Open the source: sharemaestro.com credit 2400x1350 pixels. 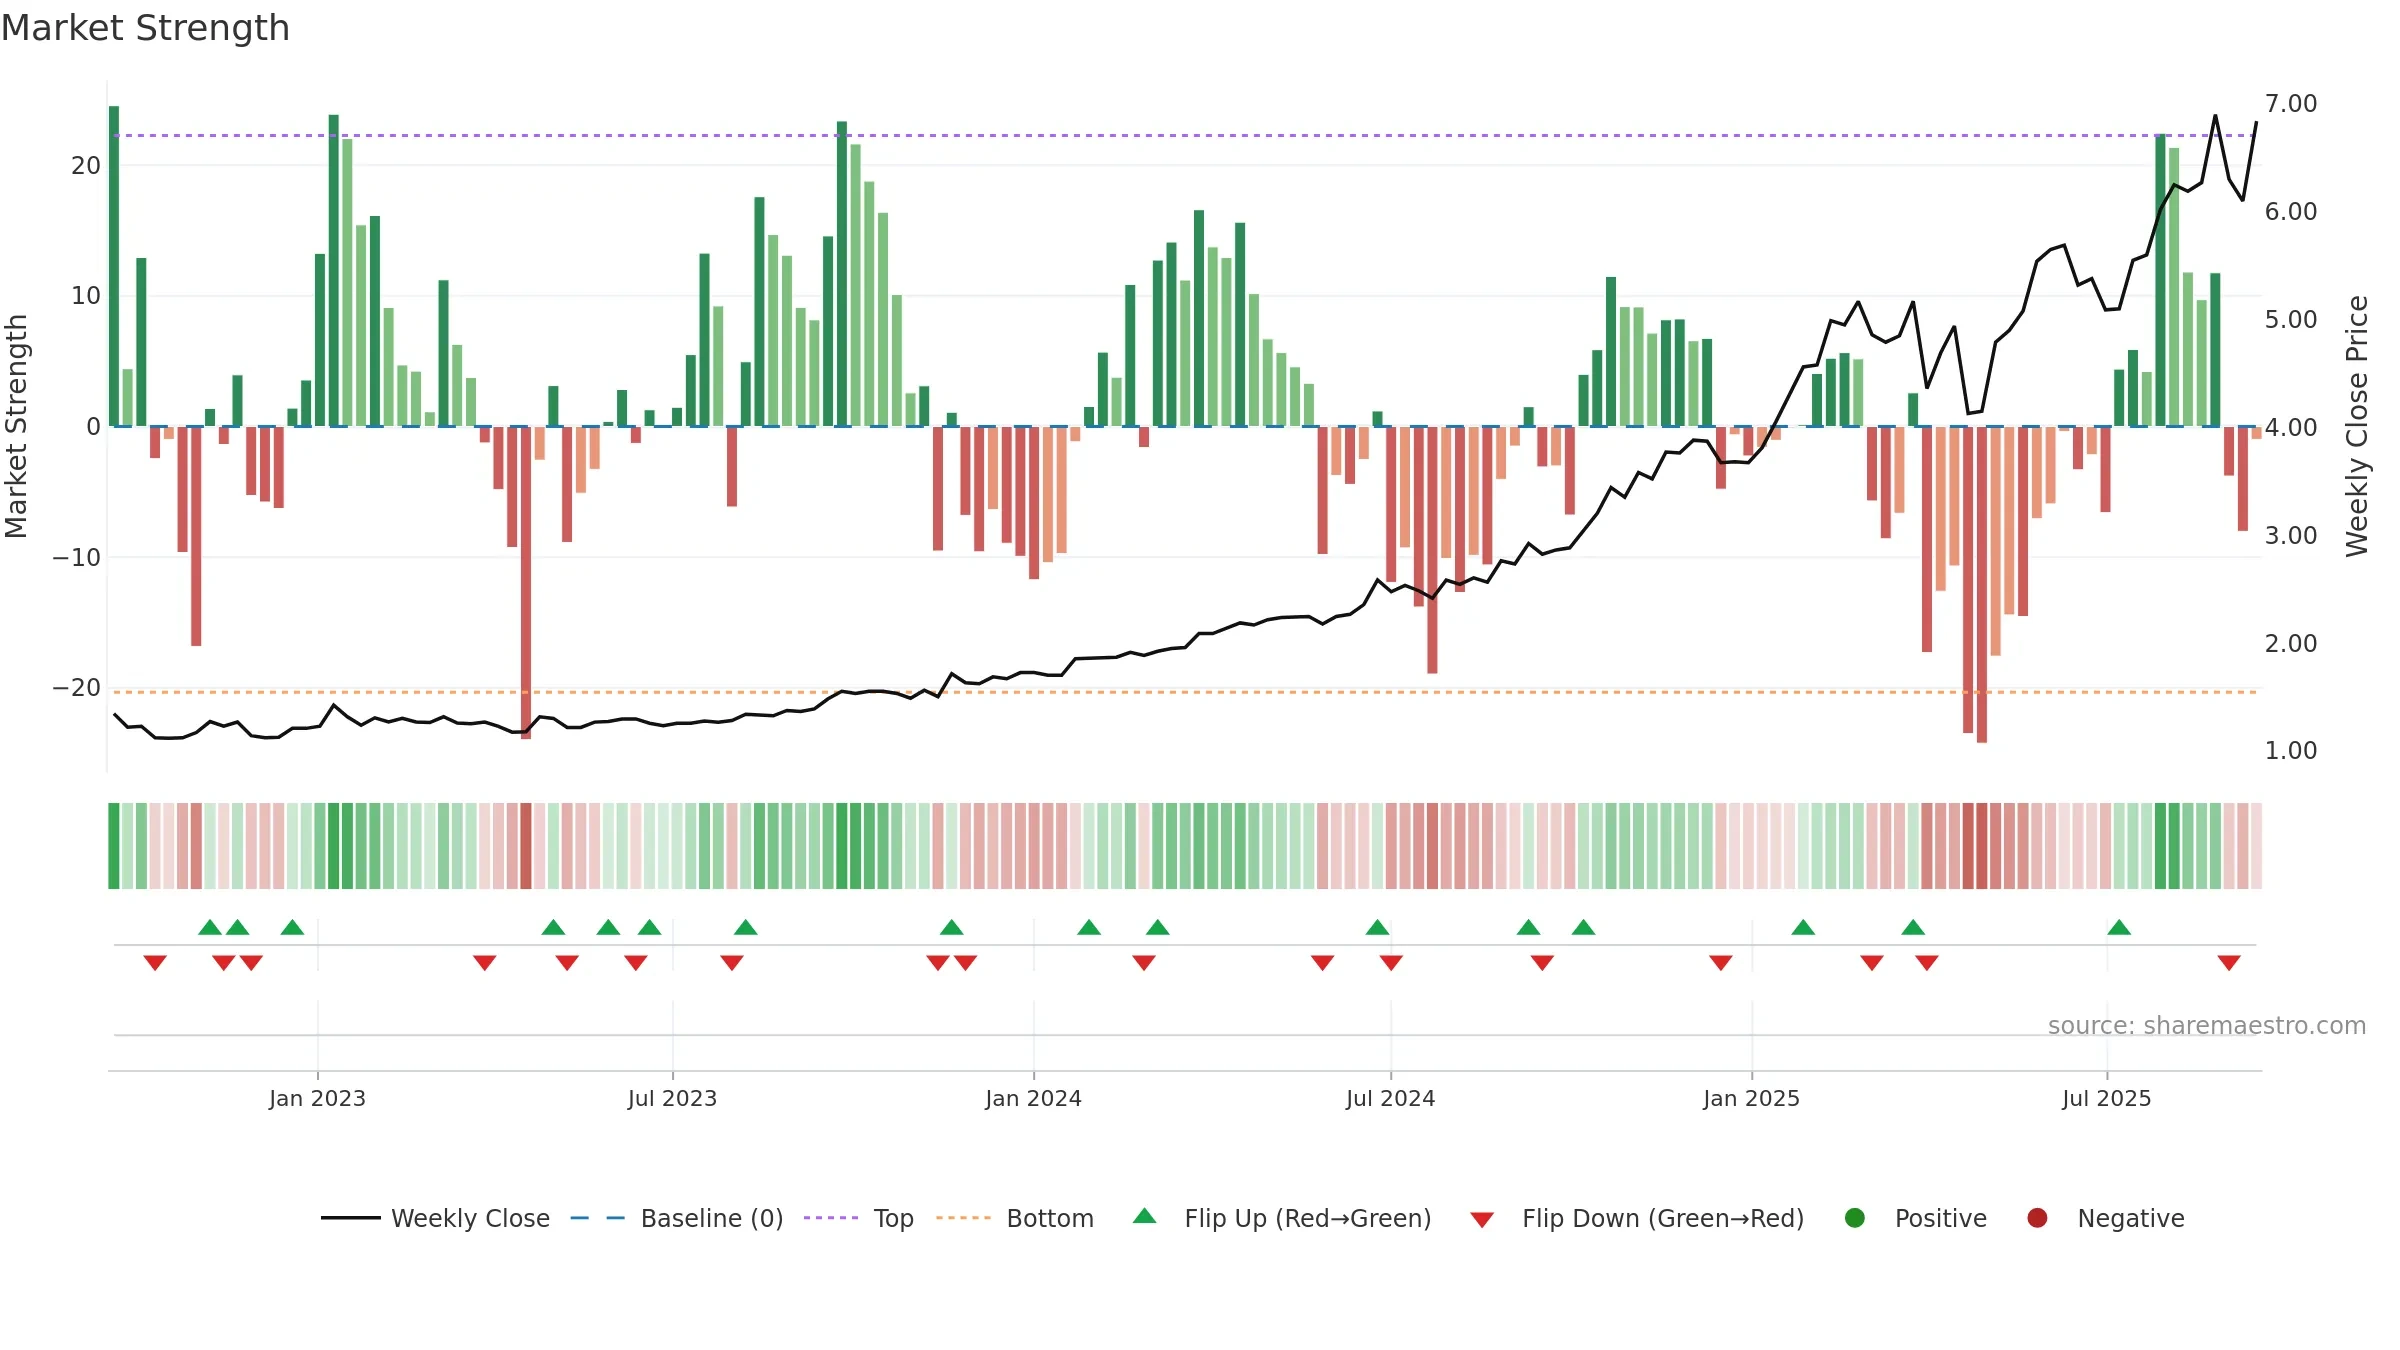[x=2207, y=1025]
